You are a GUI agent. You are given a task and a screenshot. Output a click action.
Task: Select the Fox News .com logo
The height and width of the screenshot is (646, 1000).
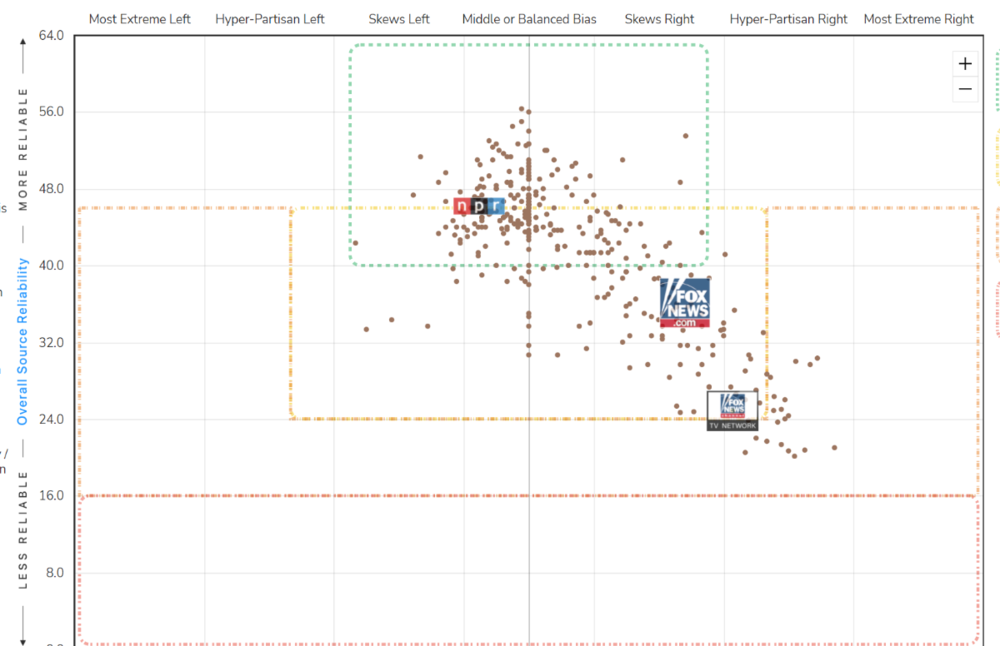[685, 303]
